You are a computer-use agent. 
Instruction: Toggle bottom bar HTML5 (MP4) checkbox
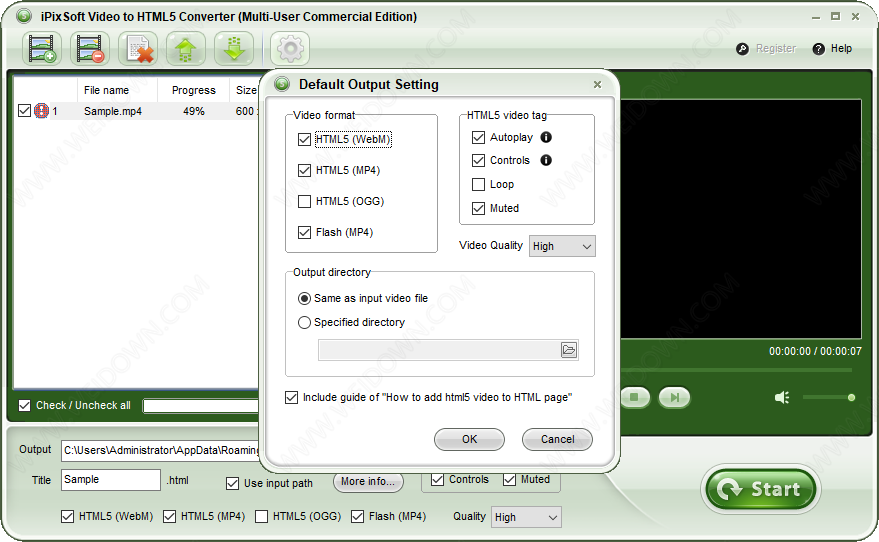pyautogui.click(x=169, y=516)
